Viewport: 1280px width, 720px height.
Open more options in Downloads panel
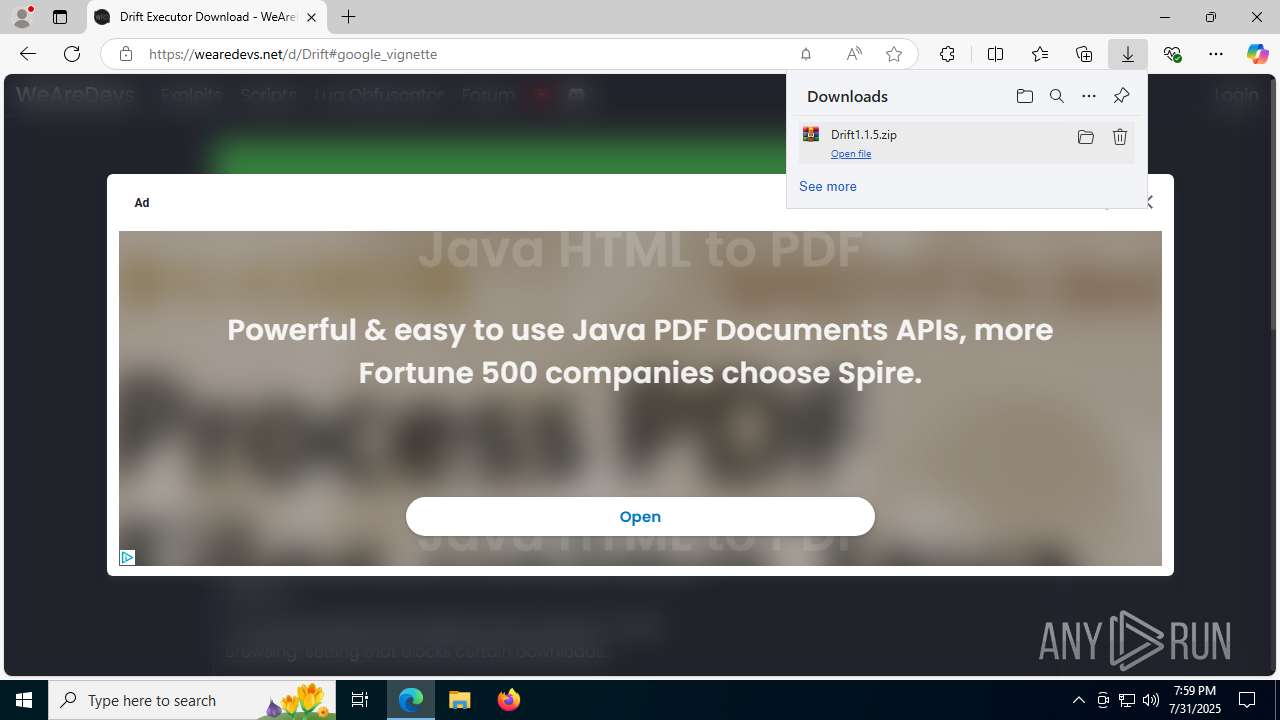click(1089, 96)
